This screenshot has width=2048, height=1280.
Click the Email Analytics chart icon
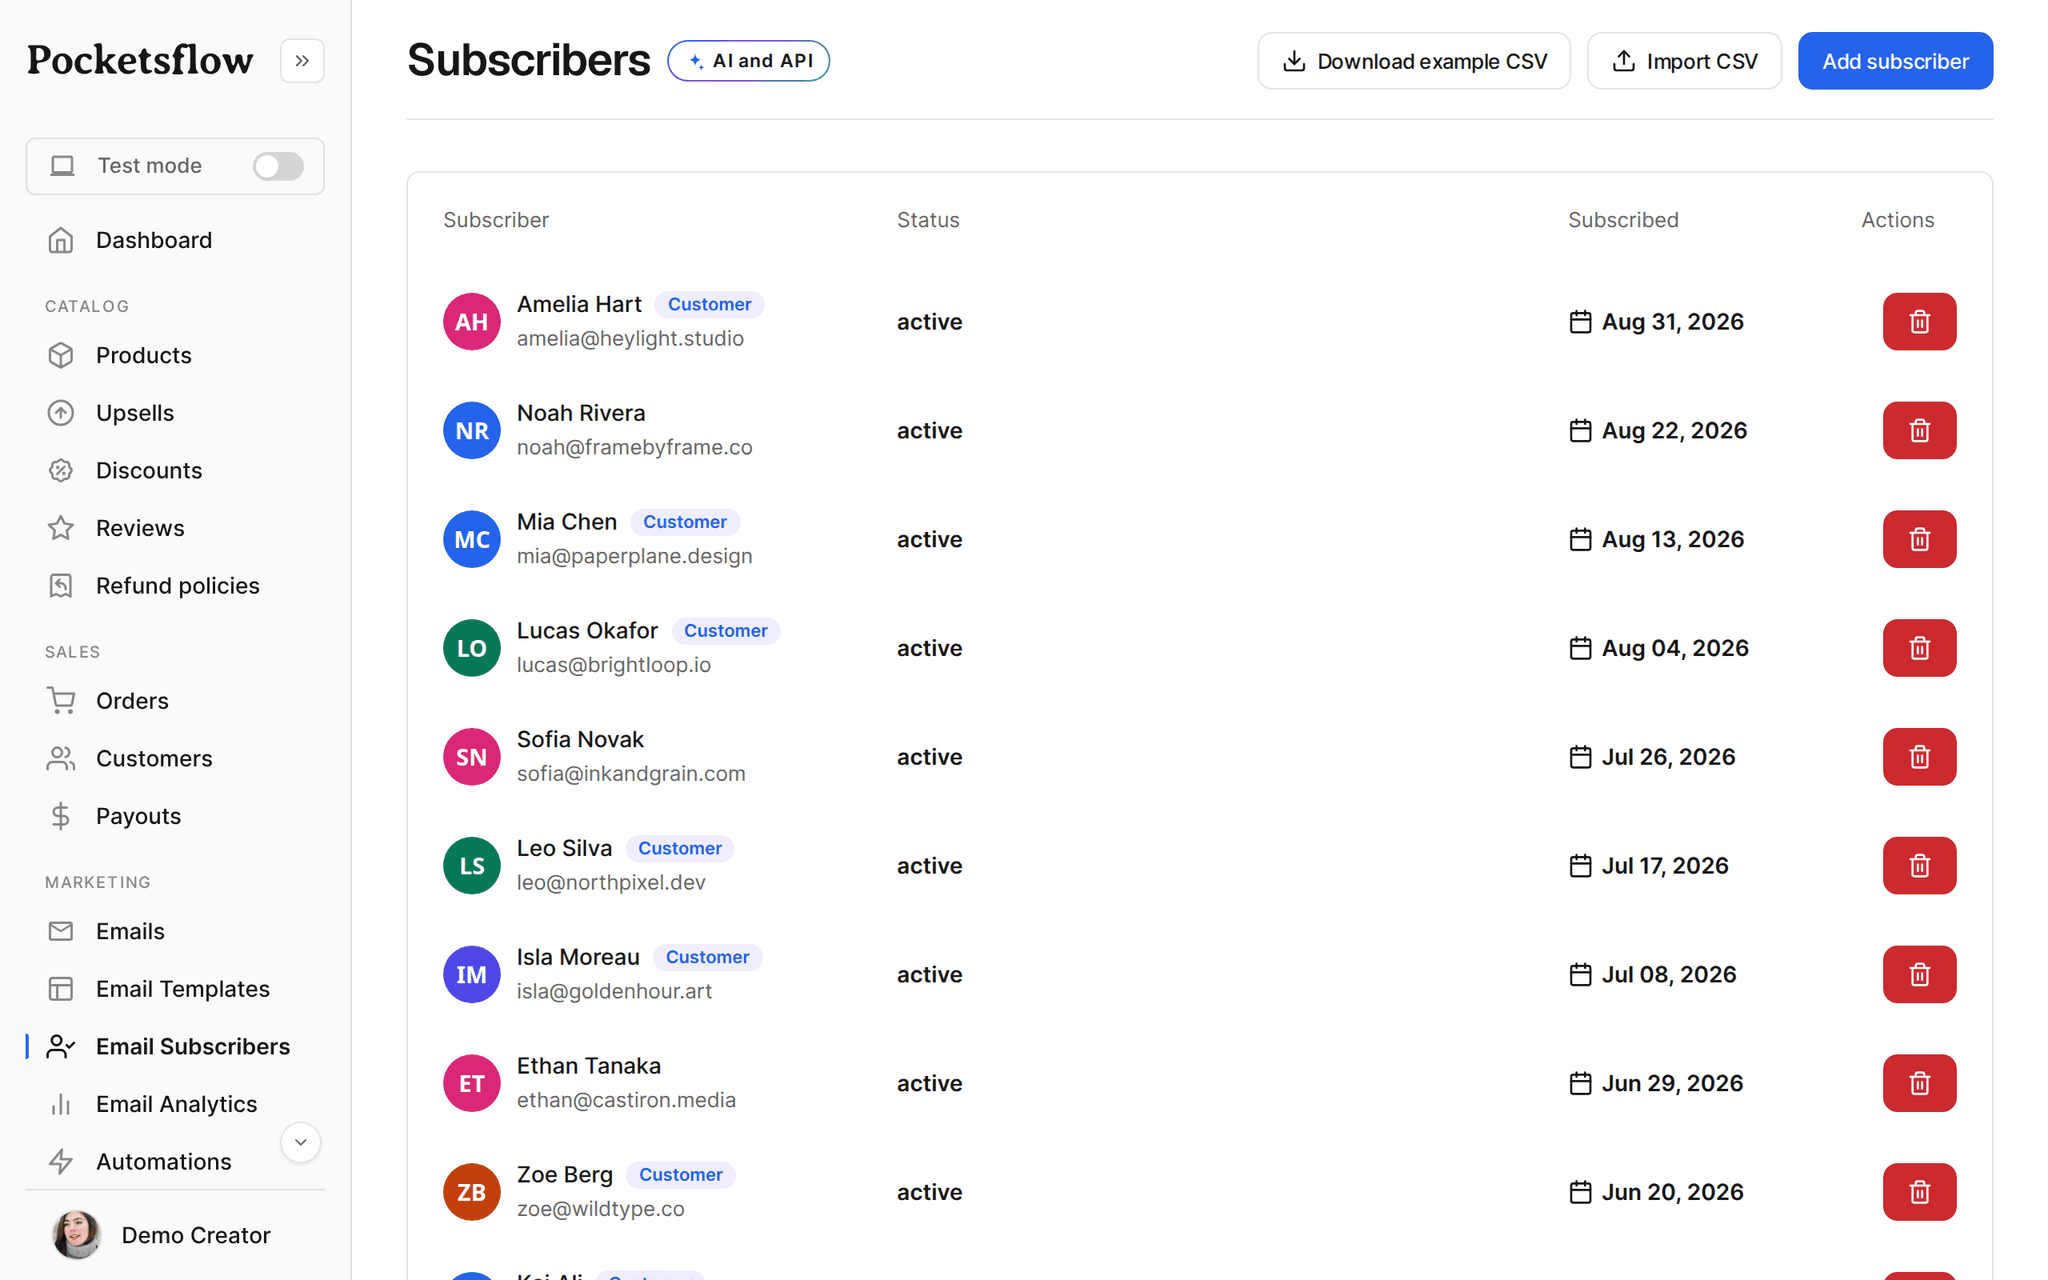tap(61, 1104)
